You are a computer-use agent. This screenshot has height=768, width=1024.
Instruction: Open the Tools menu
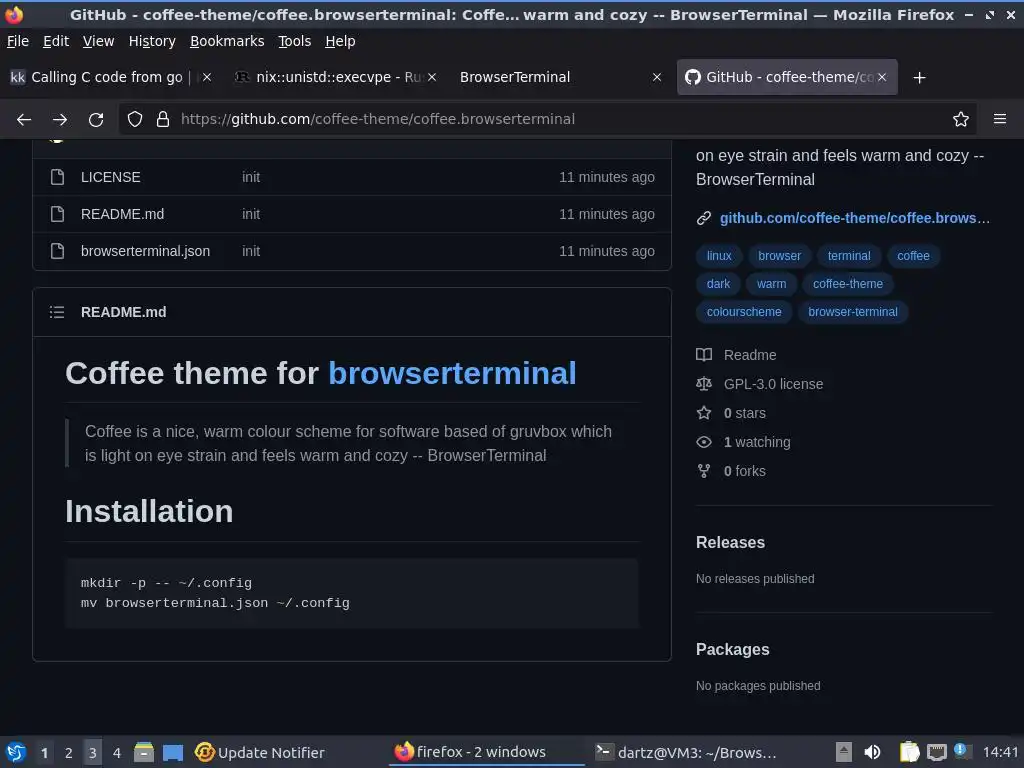pos(295,41)
